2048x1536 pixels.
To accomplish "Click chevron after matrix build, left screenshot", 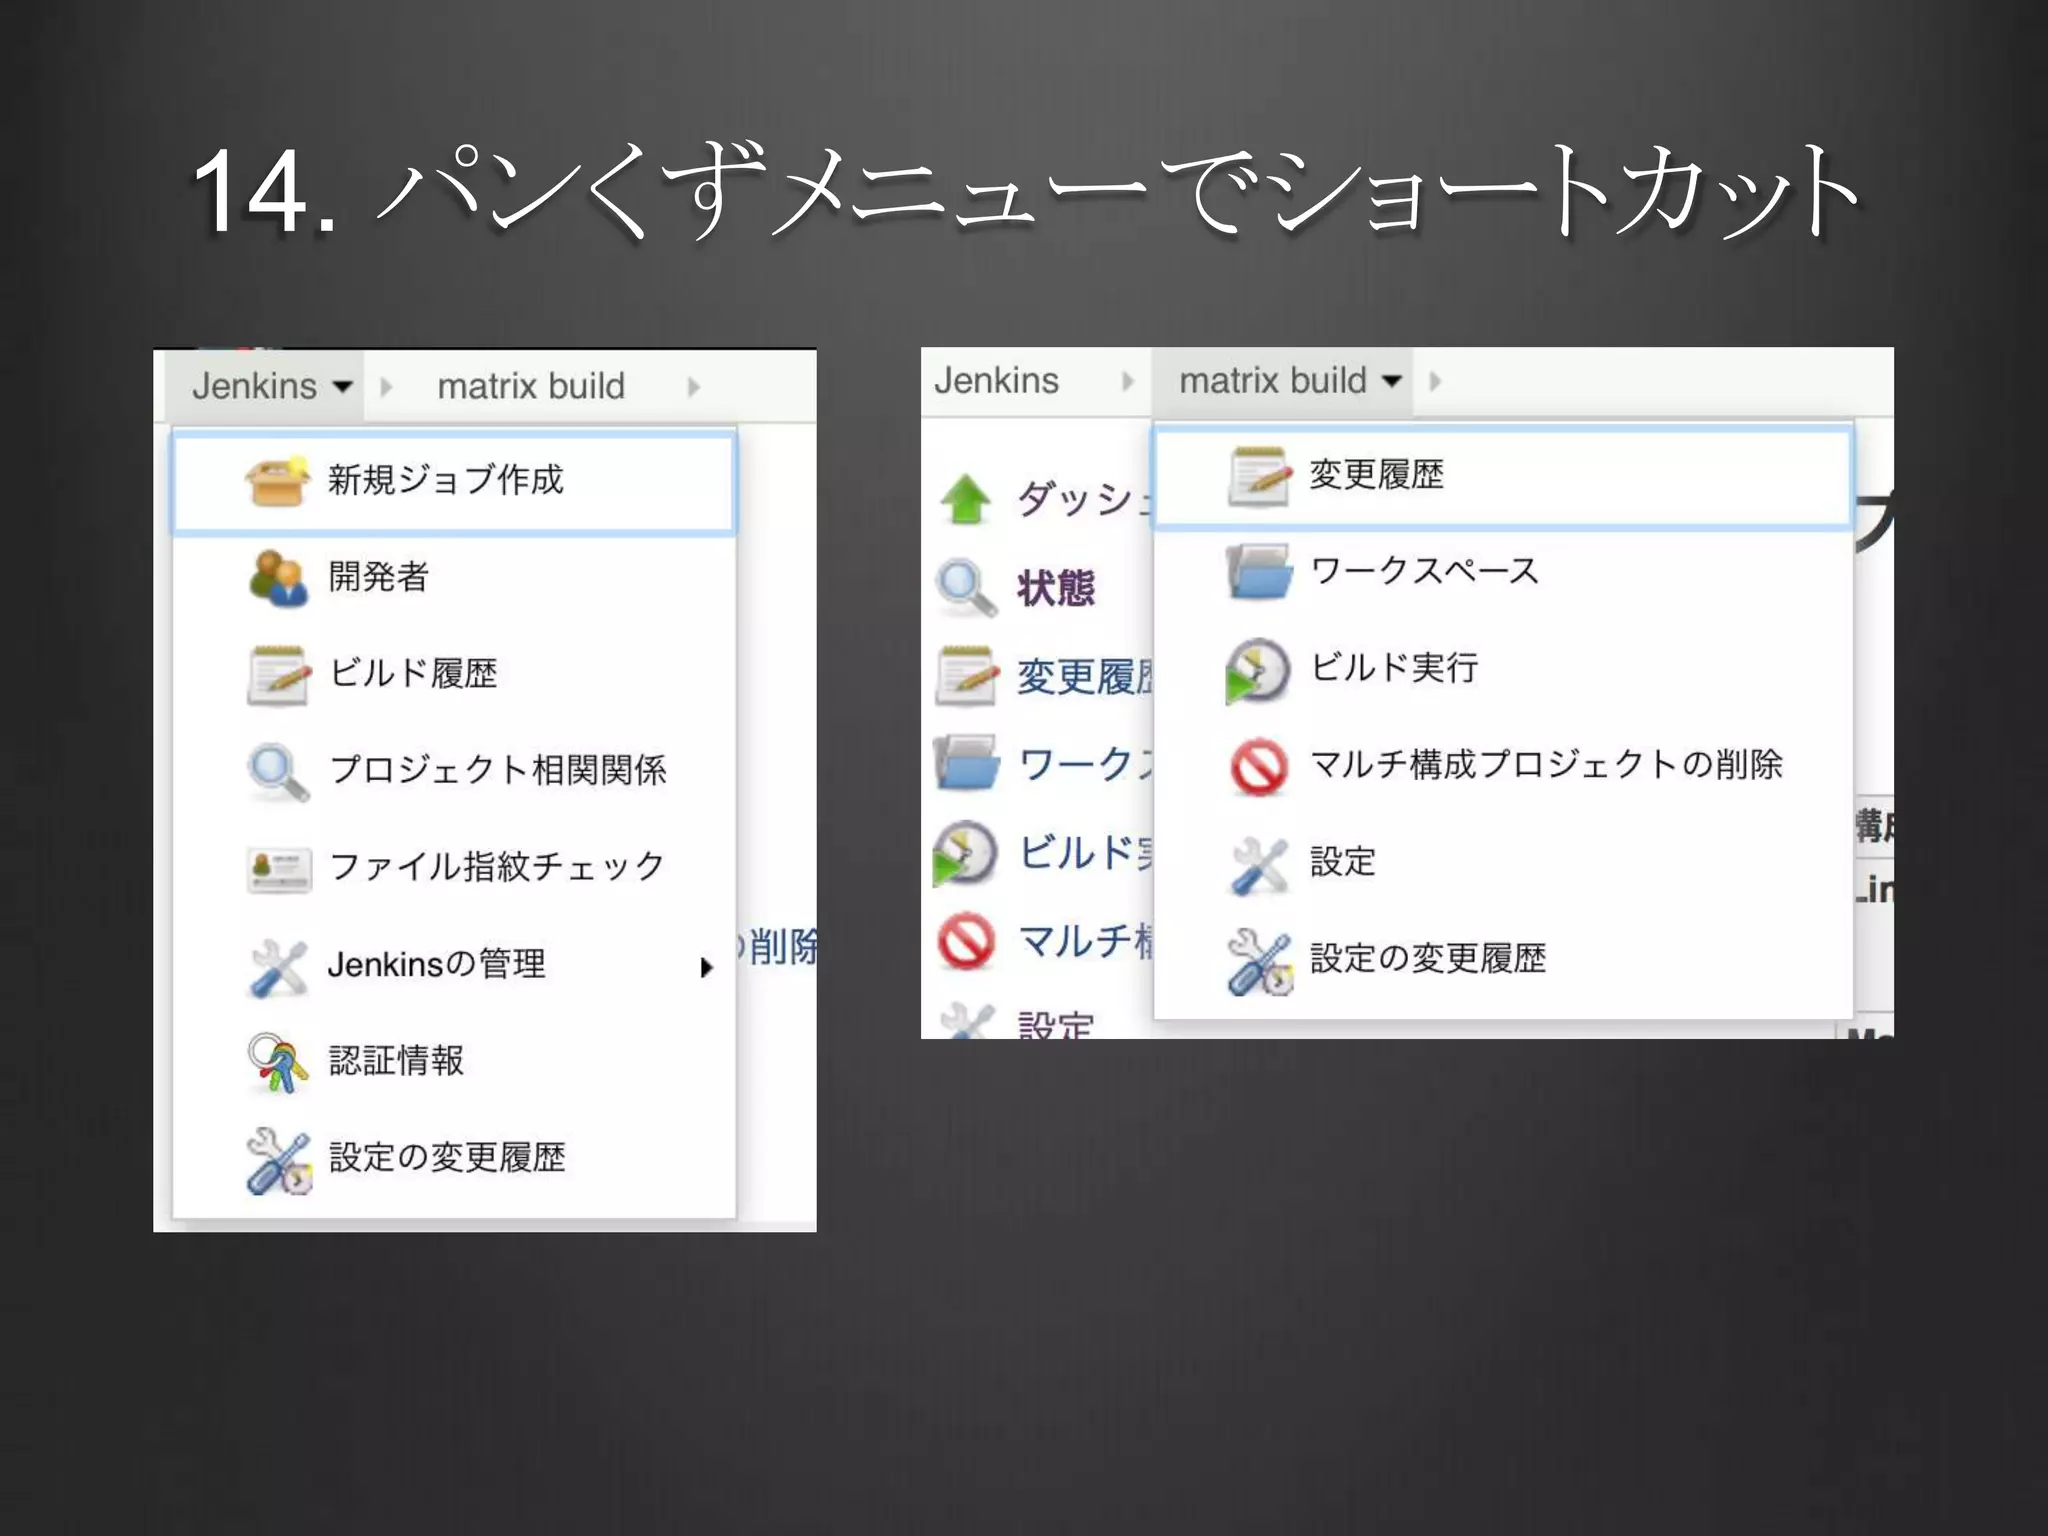I will coord(693,386).
